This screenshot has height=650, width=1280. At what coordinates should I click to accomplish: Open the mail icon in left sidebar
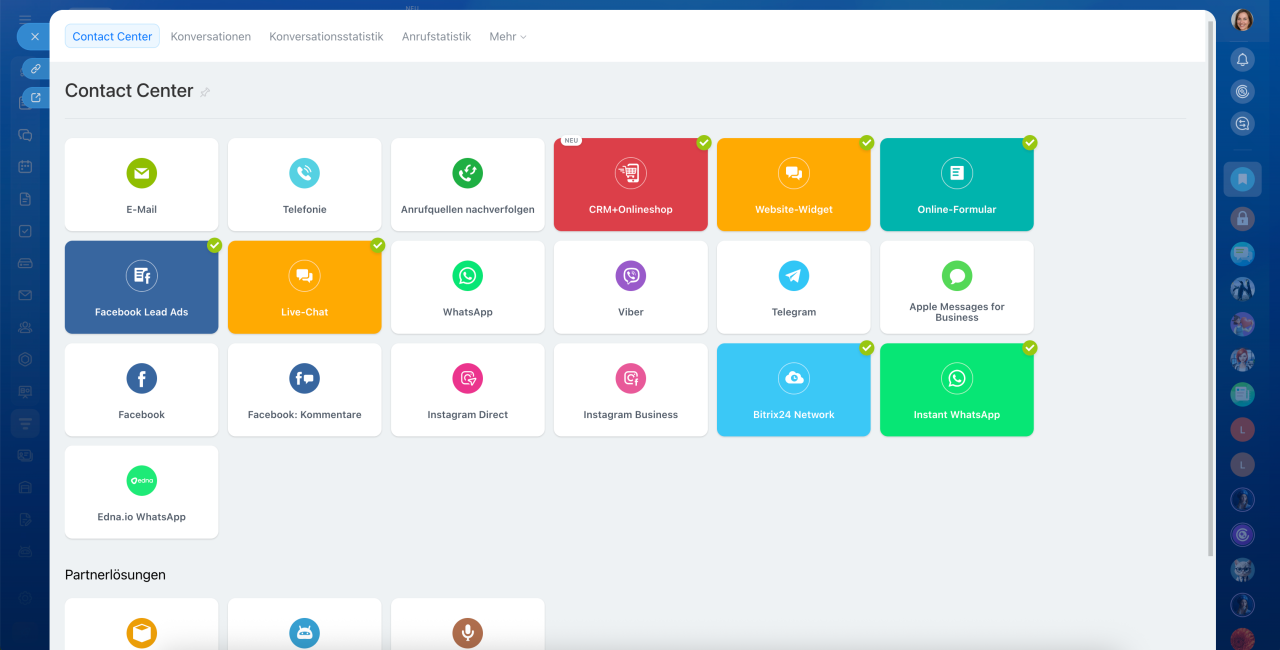(25, 295)
